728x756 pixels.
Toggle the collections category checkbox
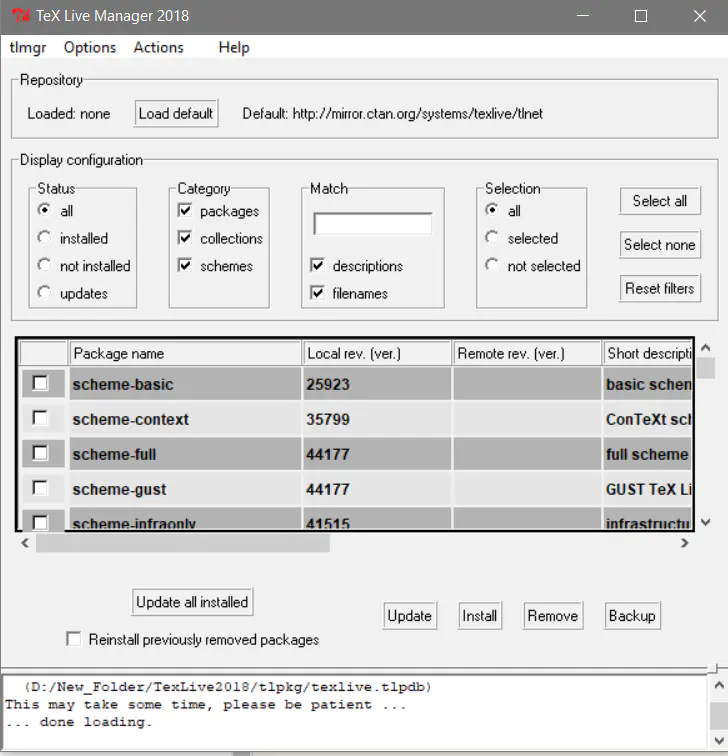pyautogui.click(x=185, y=238)
